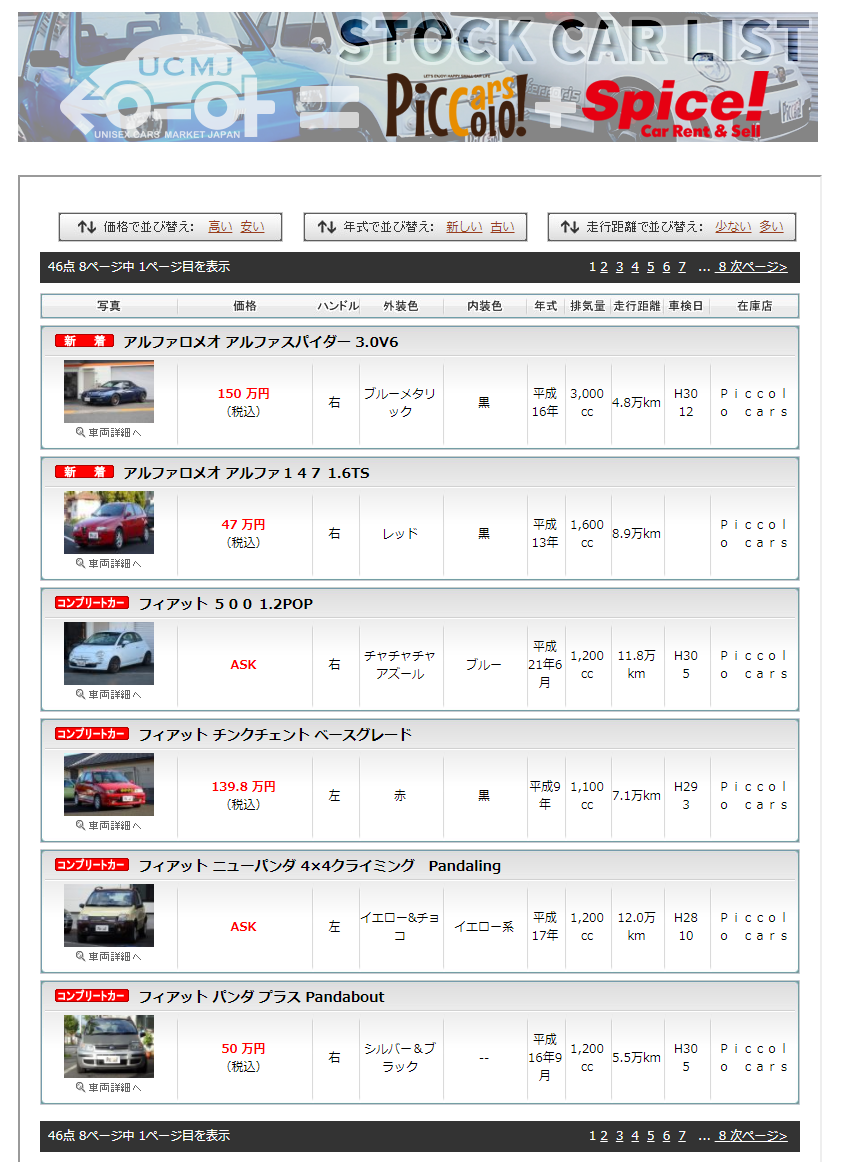Click top 次ページ> next page link
Screen dimensions: 841x1162
(x=752, y=267)
